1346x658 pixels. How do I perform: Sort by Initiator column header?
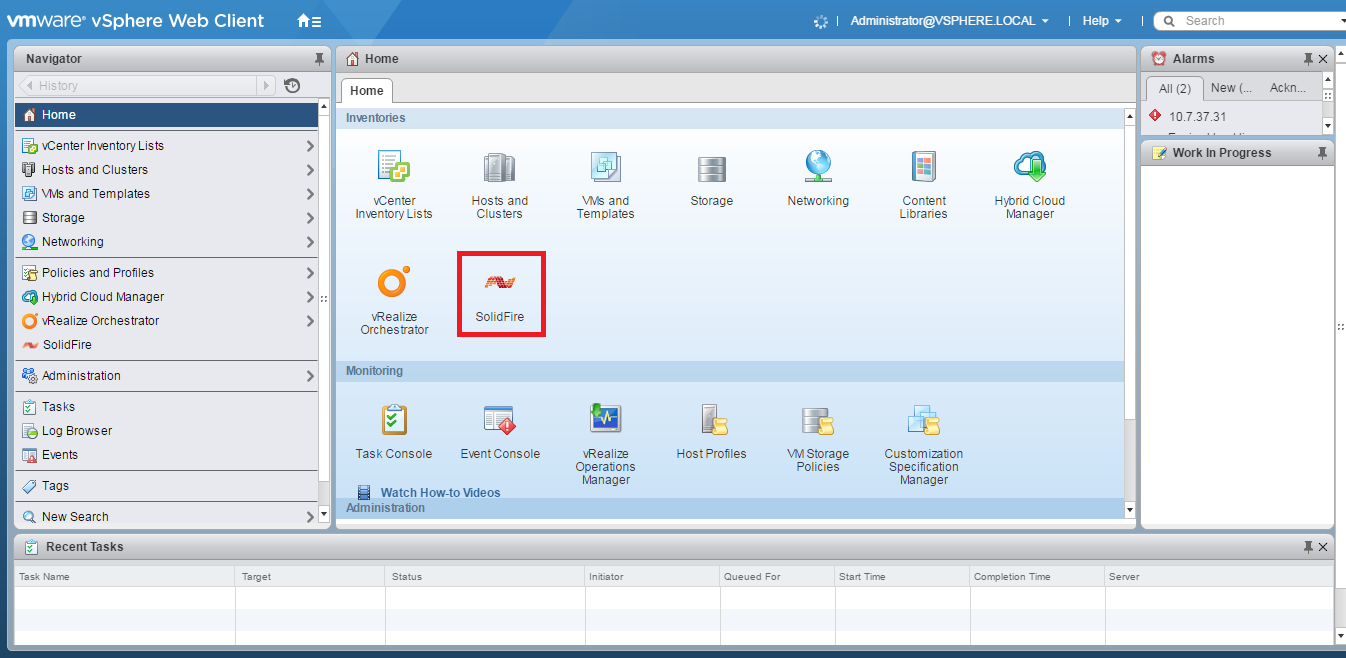(652, 577)
